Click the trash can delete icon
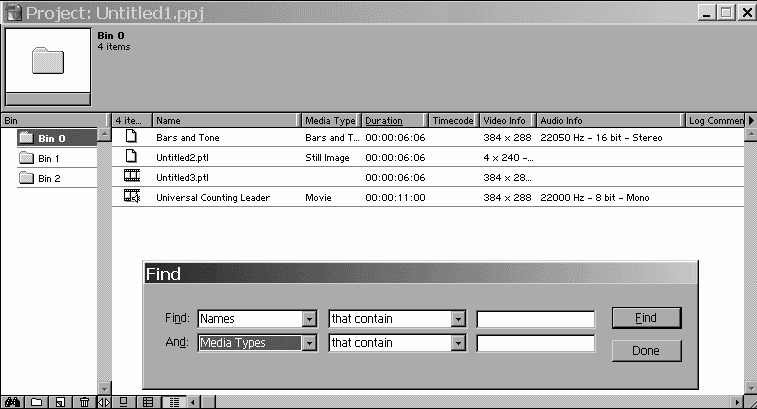 click(x=84, y=402)
